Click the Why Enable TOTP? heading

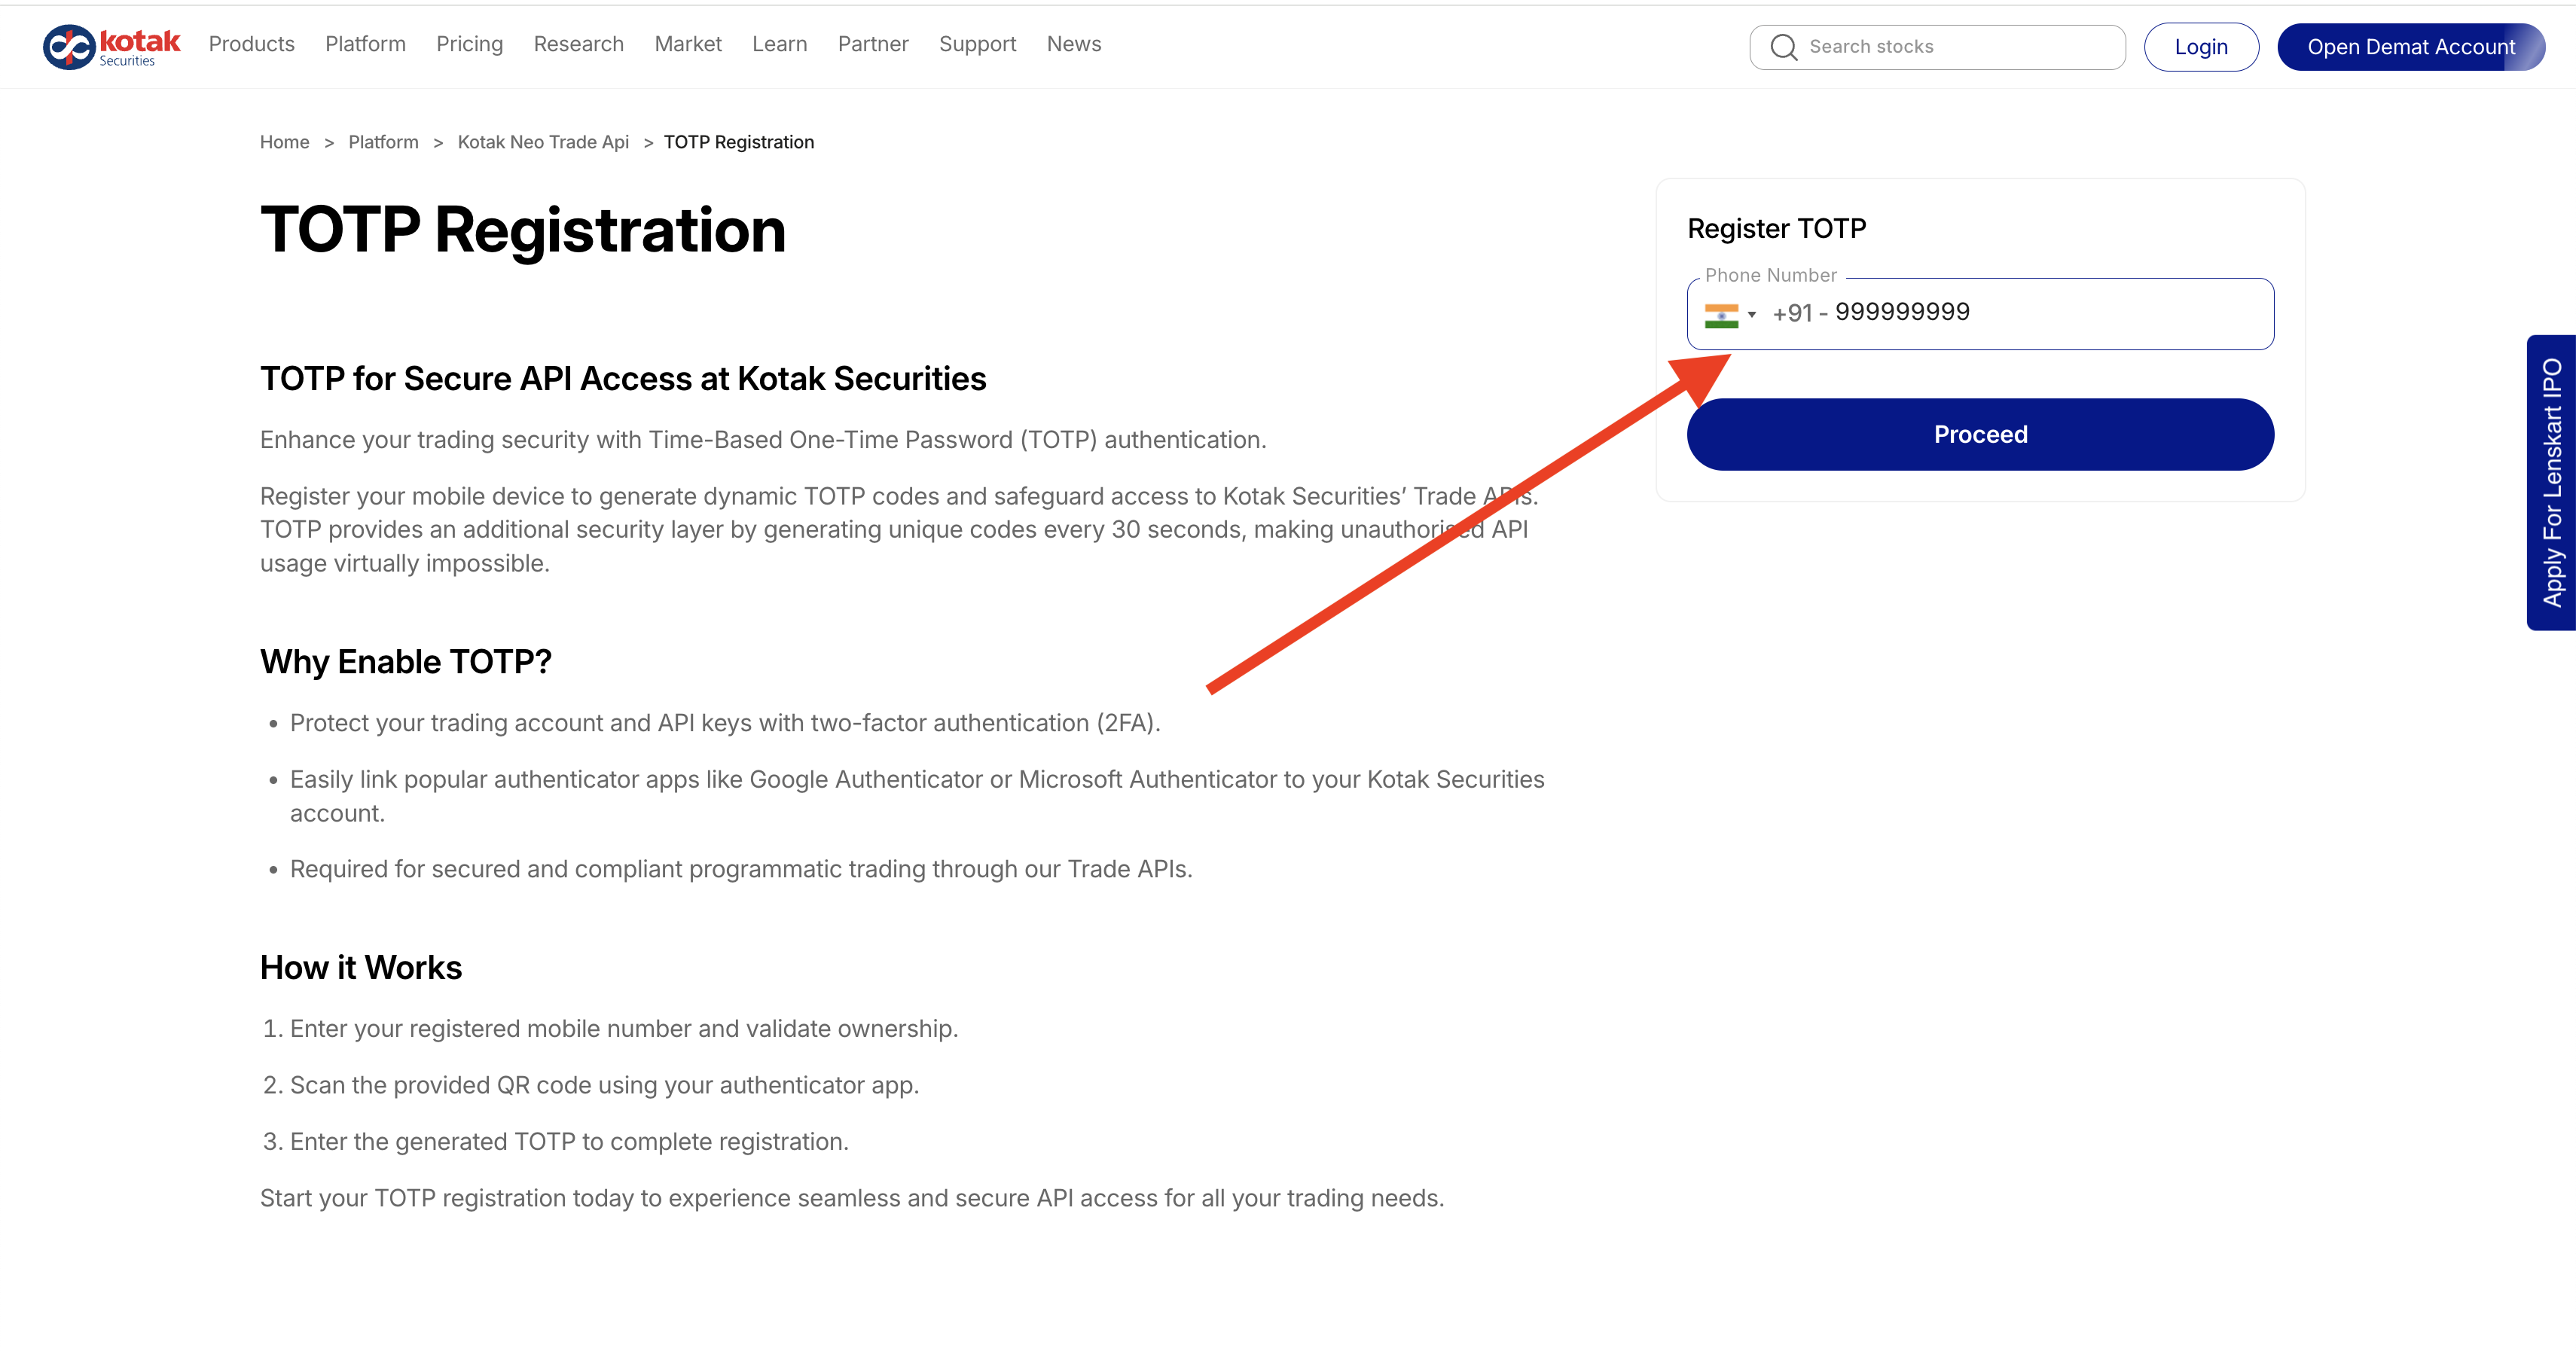point(405,662)
